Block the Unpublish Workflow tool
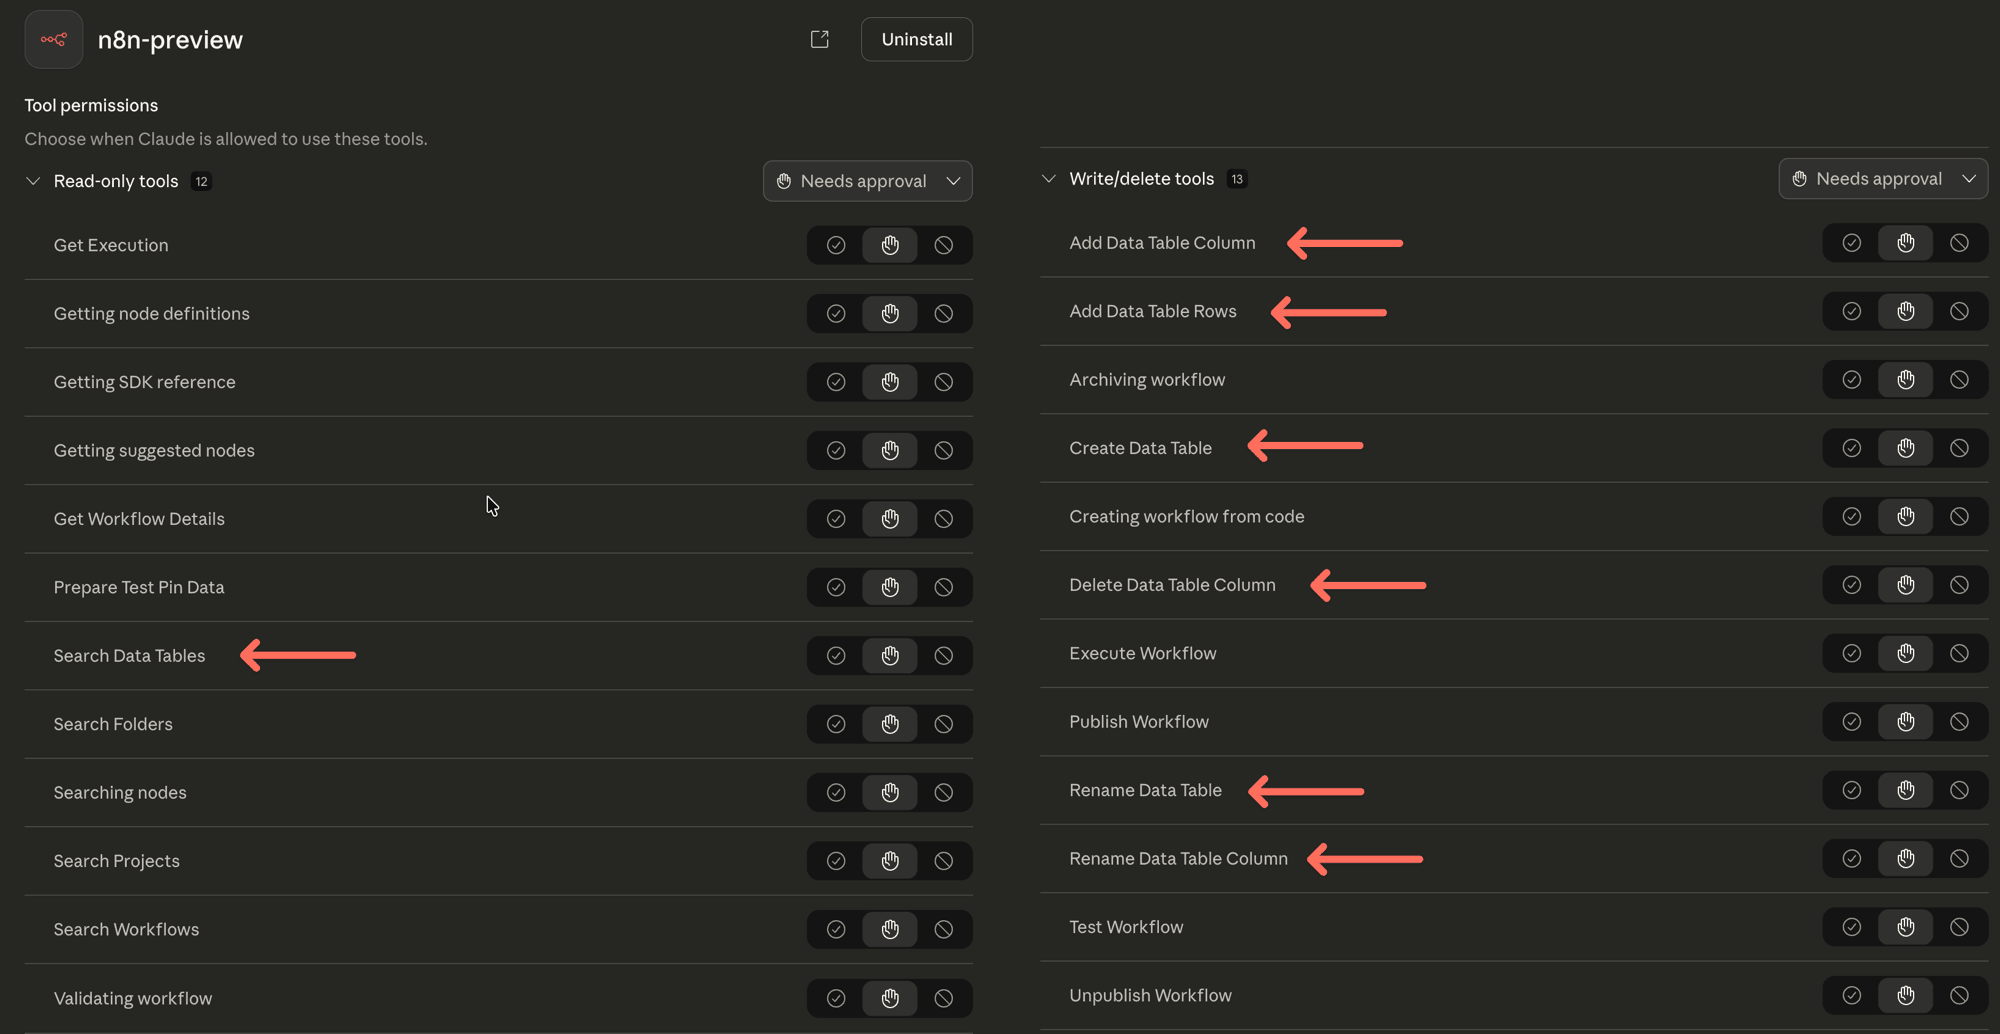The width and height of the screenshot is (2000, 1034). tap(1959, 996)
